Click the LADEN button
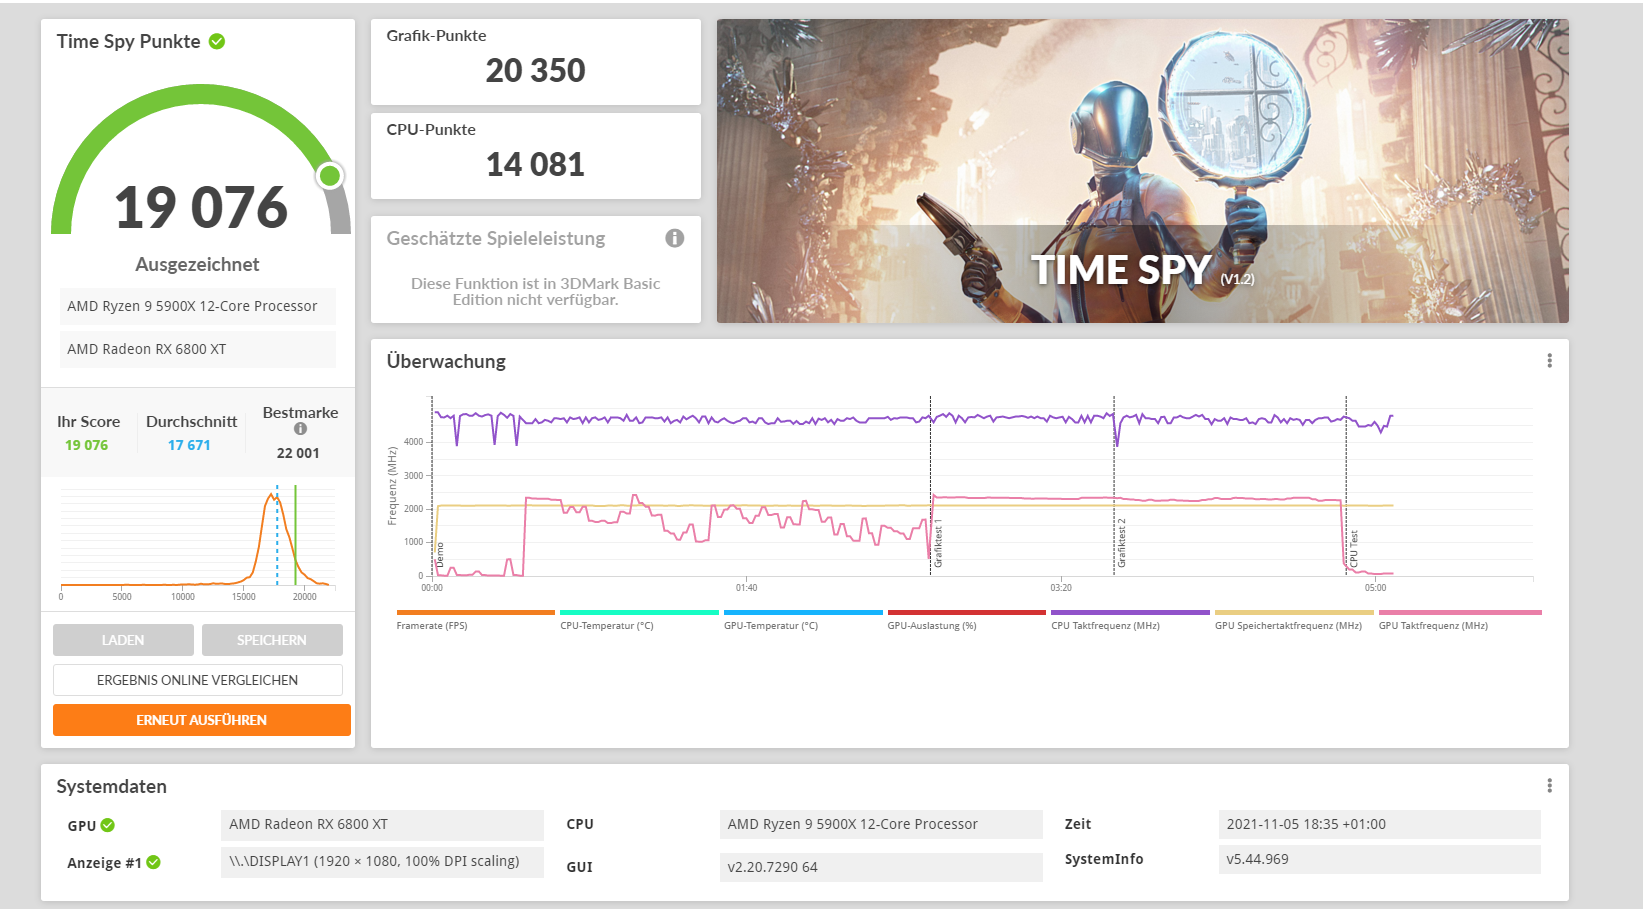1643x909 pixels. 123,640
